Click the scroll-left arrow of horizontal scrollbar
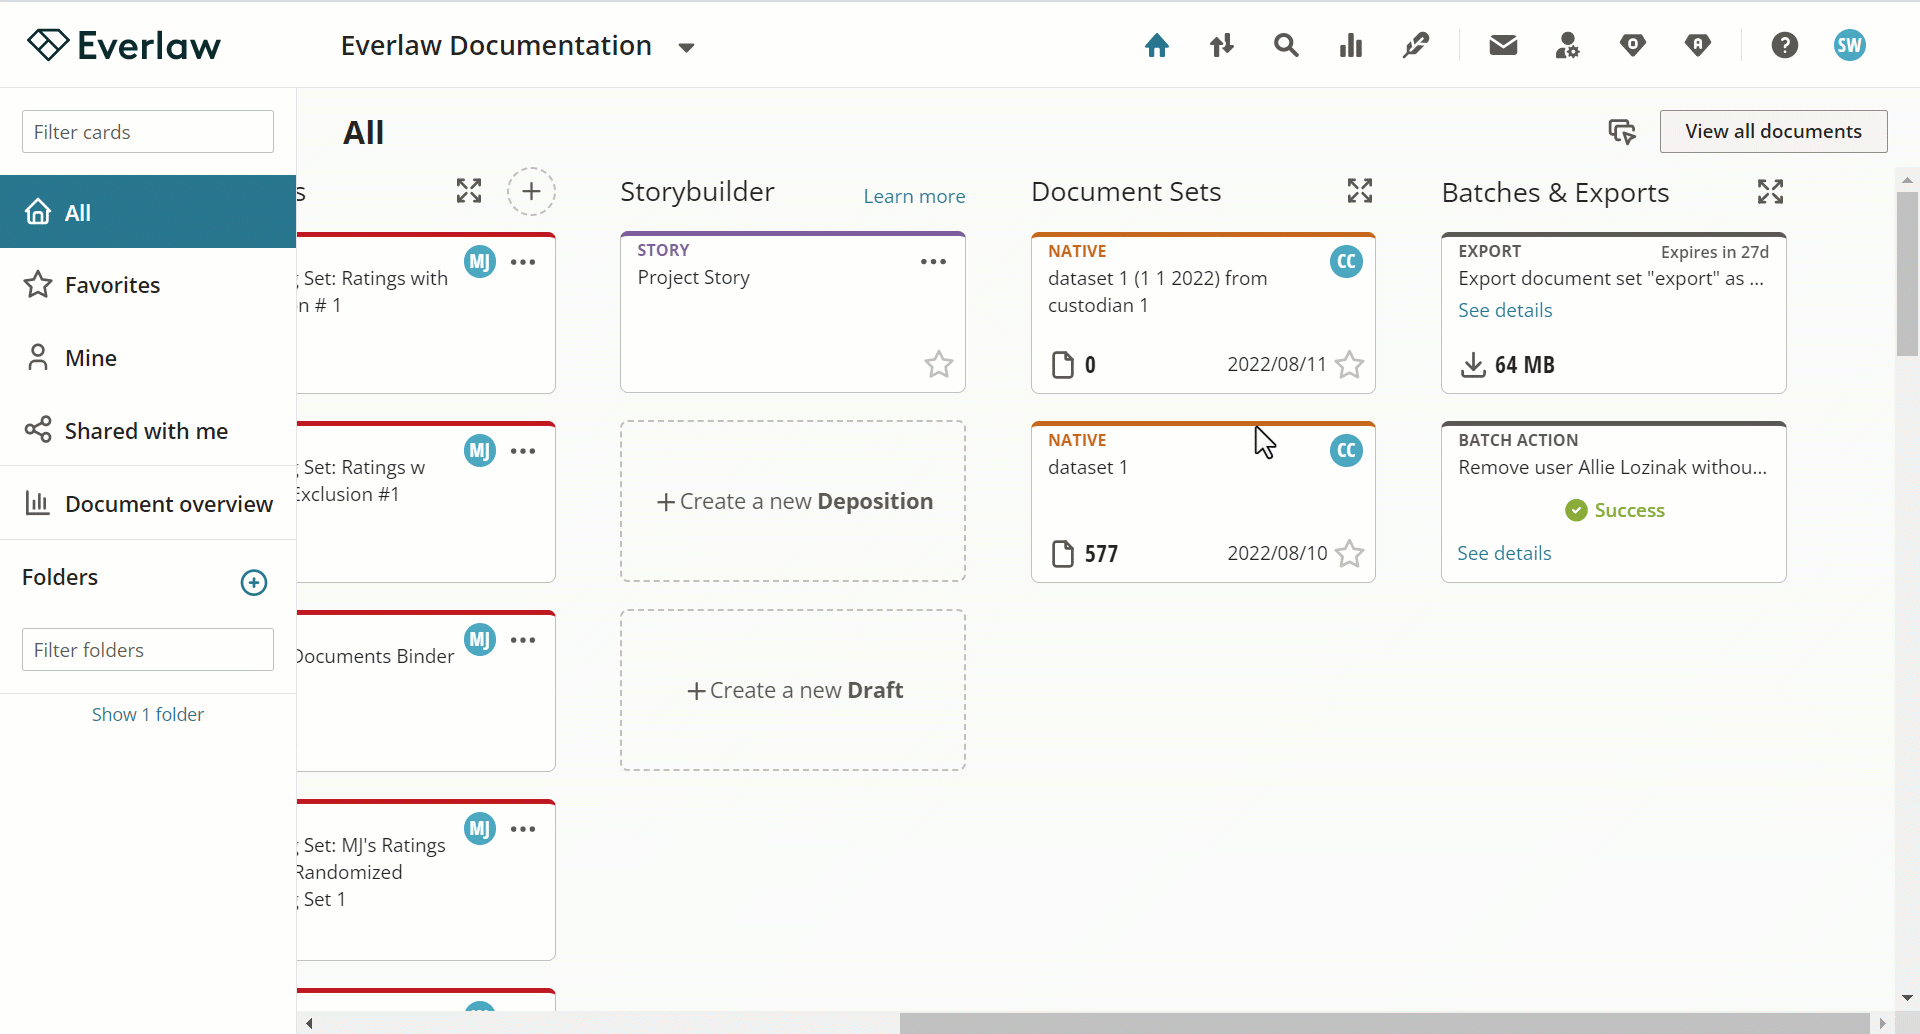 (x=309, y=1023)
